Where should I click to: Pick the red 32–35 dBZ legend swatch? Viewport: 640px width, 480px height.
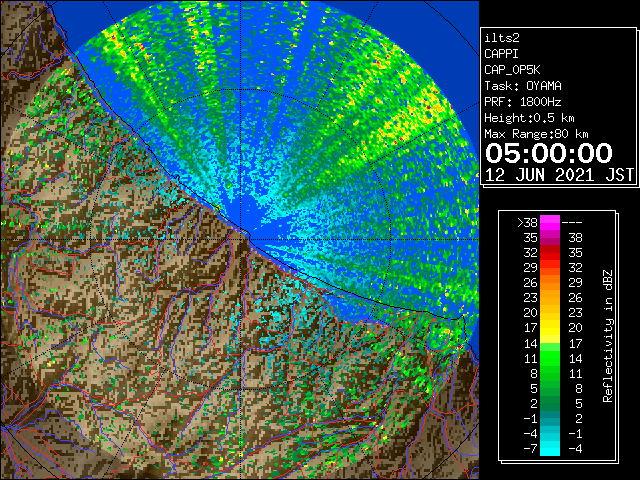point(550,253)
